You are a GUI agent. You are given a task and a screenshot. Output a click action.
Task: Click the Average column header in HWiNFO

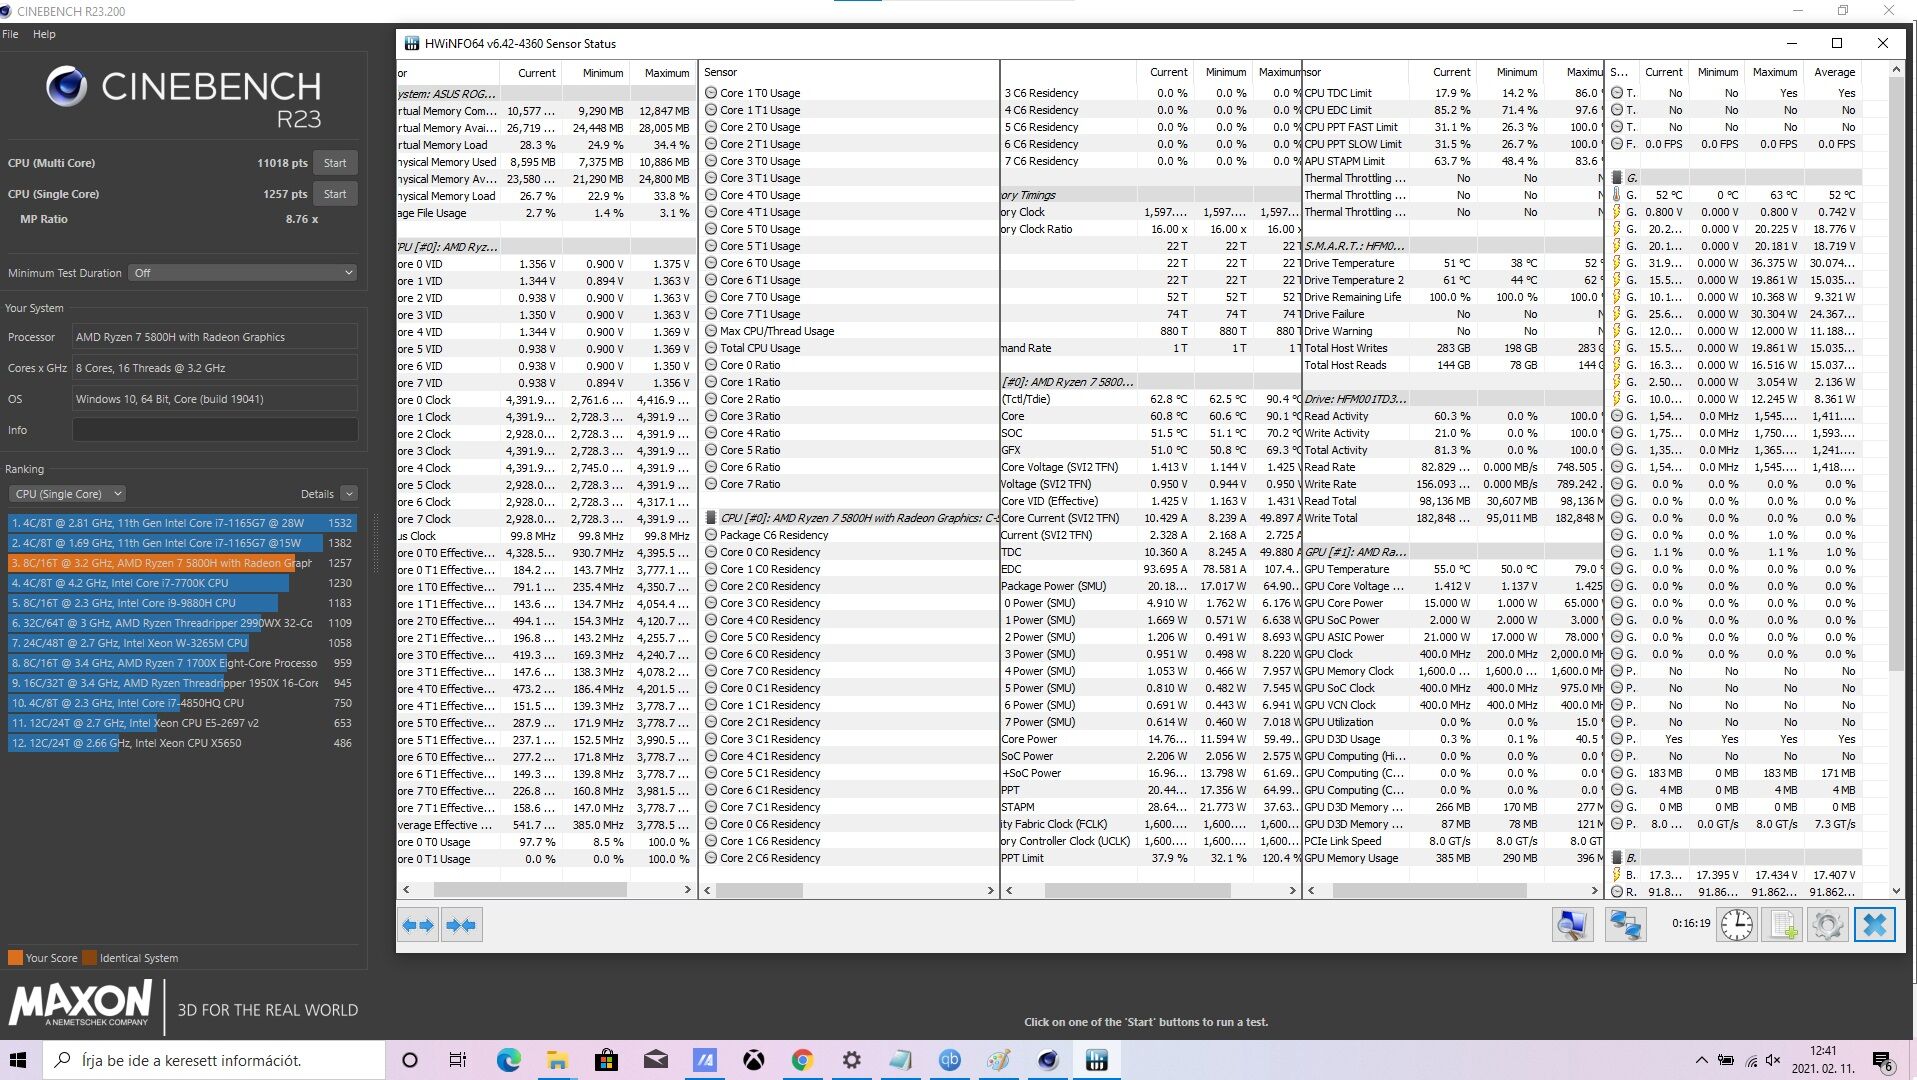point(1834,72)
